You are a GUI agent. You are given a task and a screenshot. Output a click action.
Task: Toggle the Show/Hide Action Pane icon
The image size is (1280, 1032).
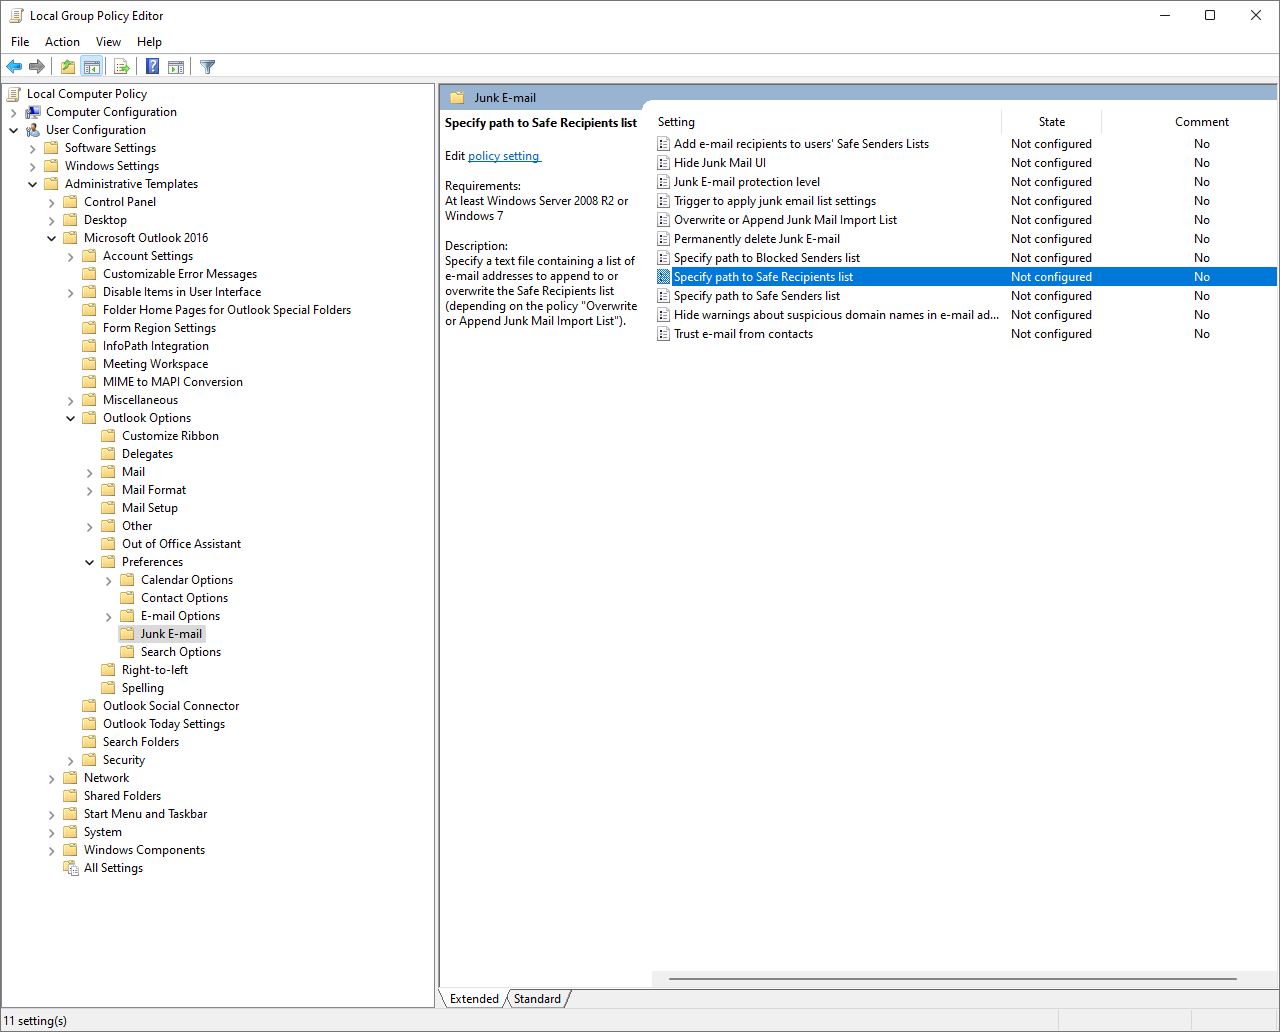click(176, 67)
